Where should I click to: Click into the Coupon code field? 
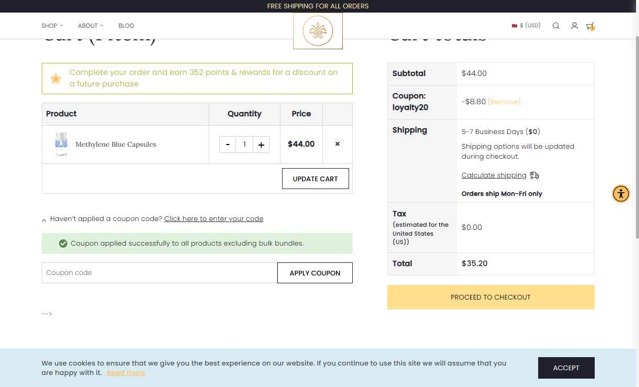click(x=159, y=273)
